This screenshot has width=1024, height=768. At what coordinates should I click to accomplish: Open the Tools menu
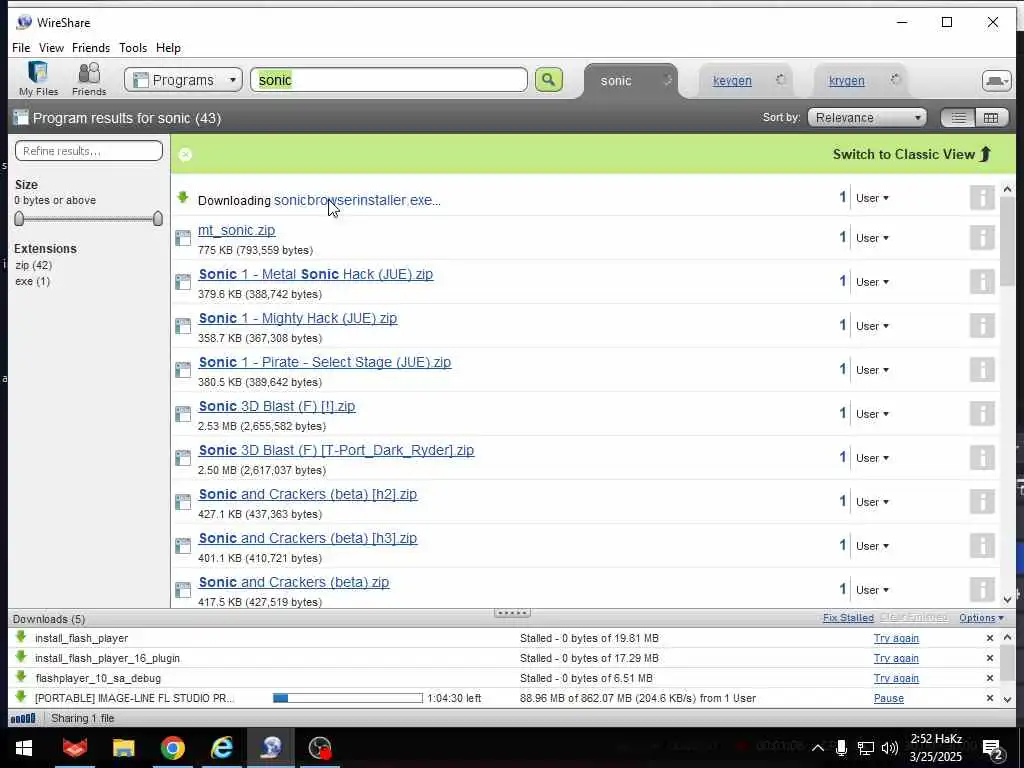coord(133,48)
